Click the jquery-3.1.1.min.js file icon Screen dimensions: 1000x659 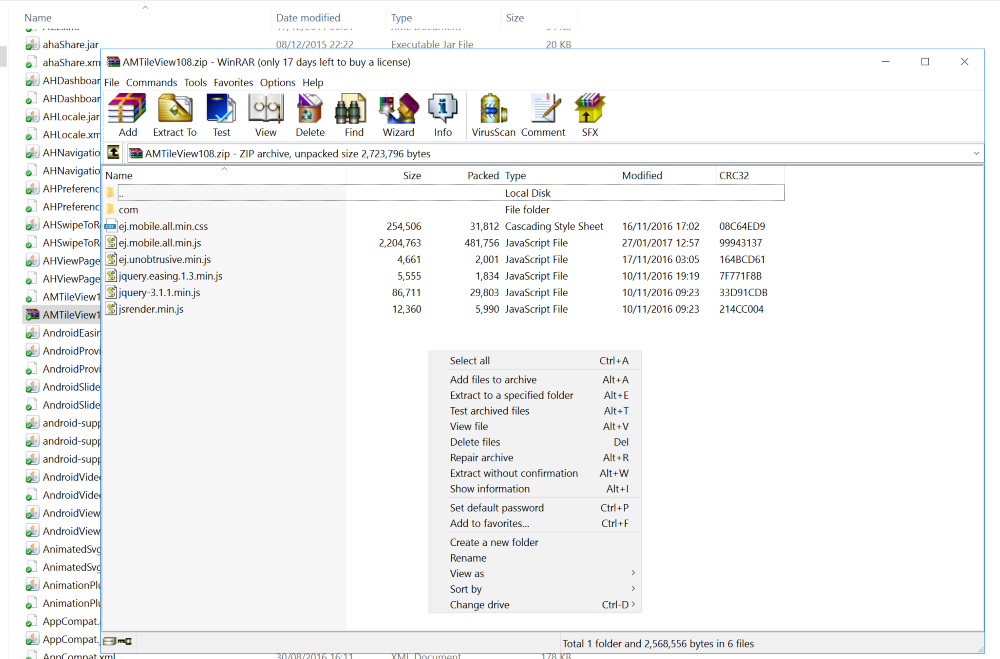111,292
